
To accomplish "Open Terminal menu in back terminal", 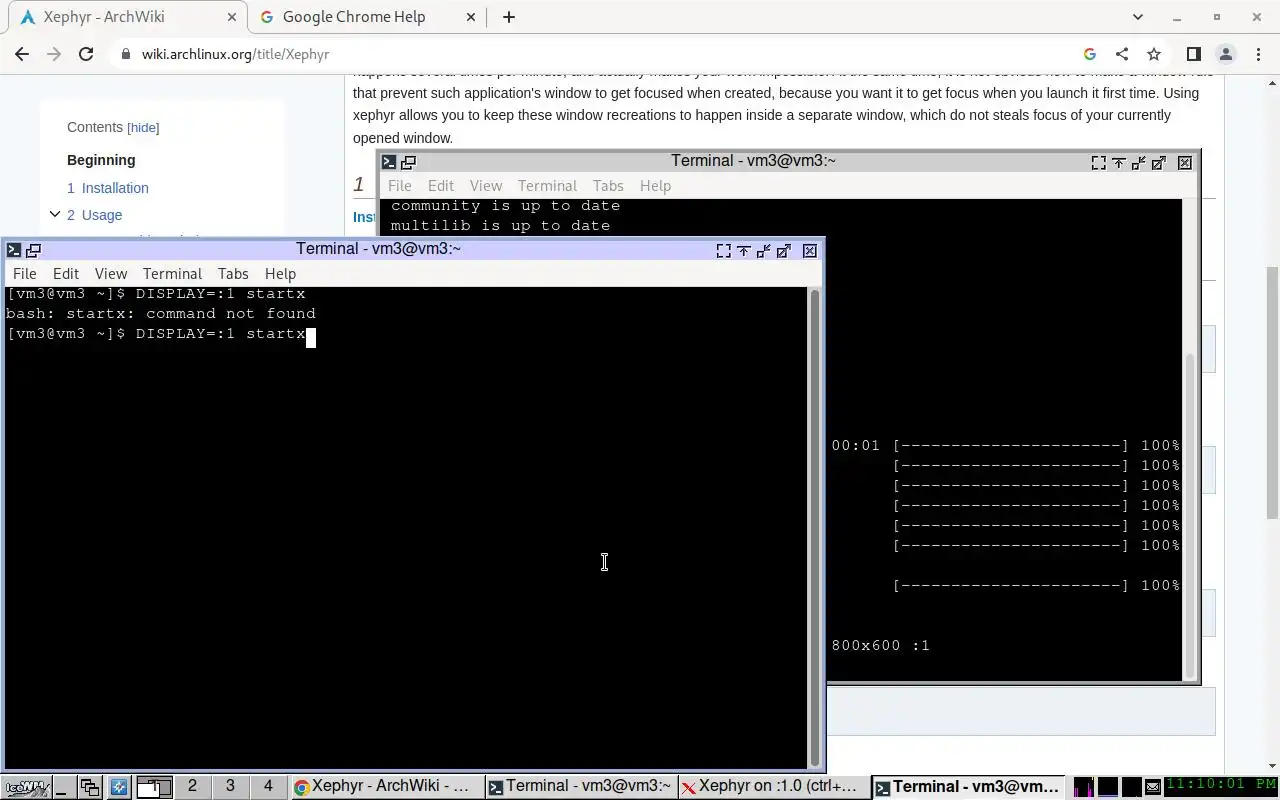I will click(547, 186).
